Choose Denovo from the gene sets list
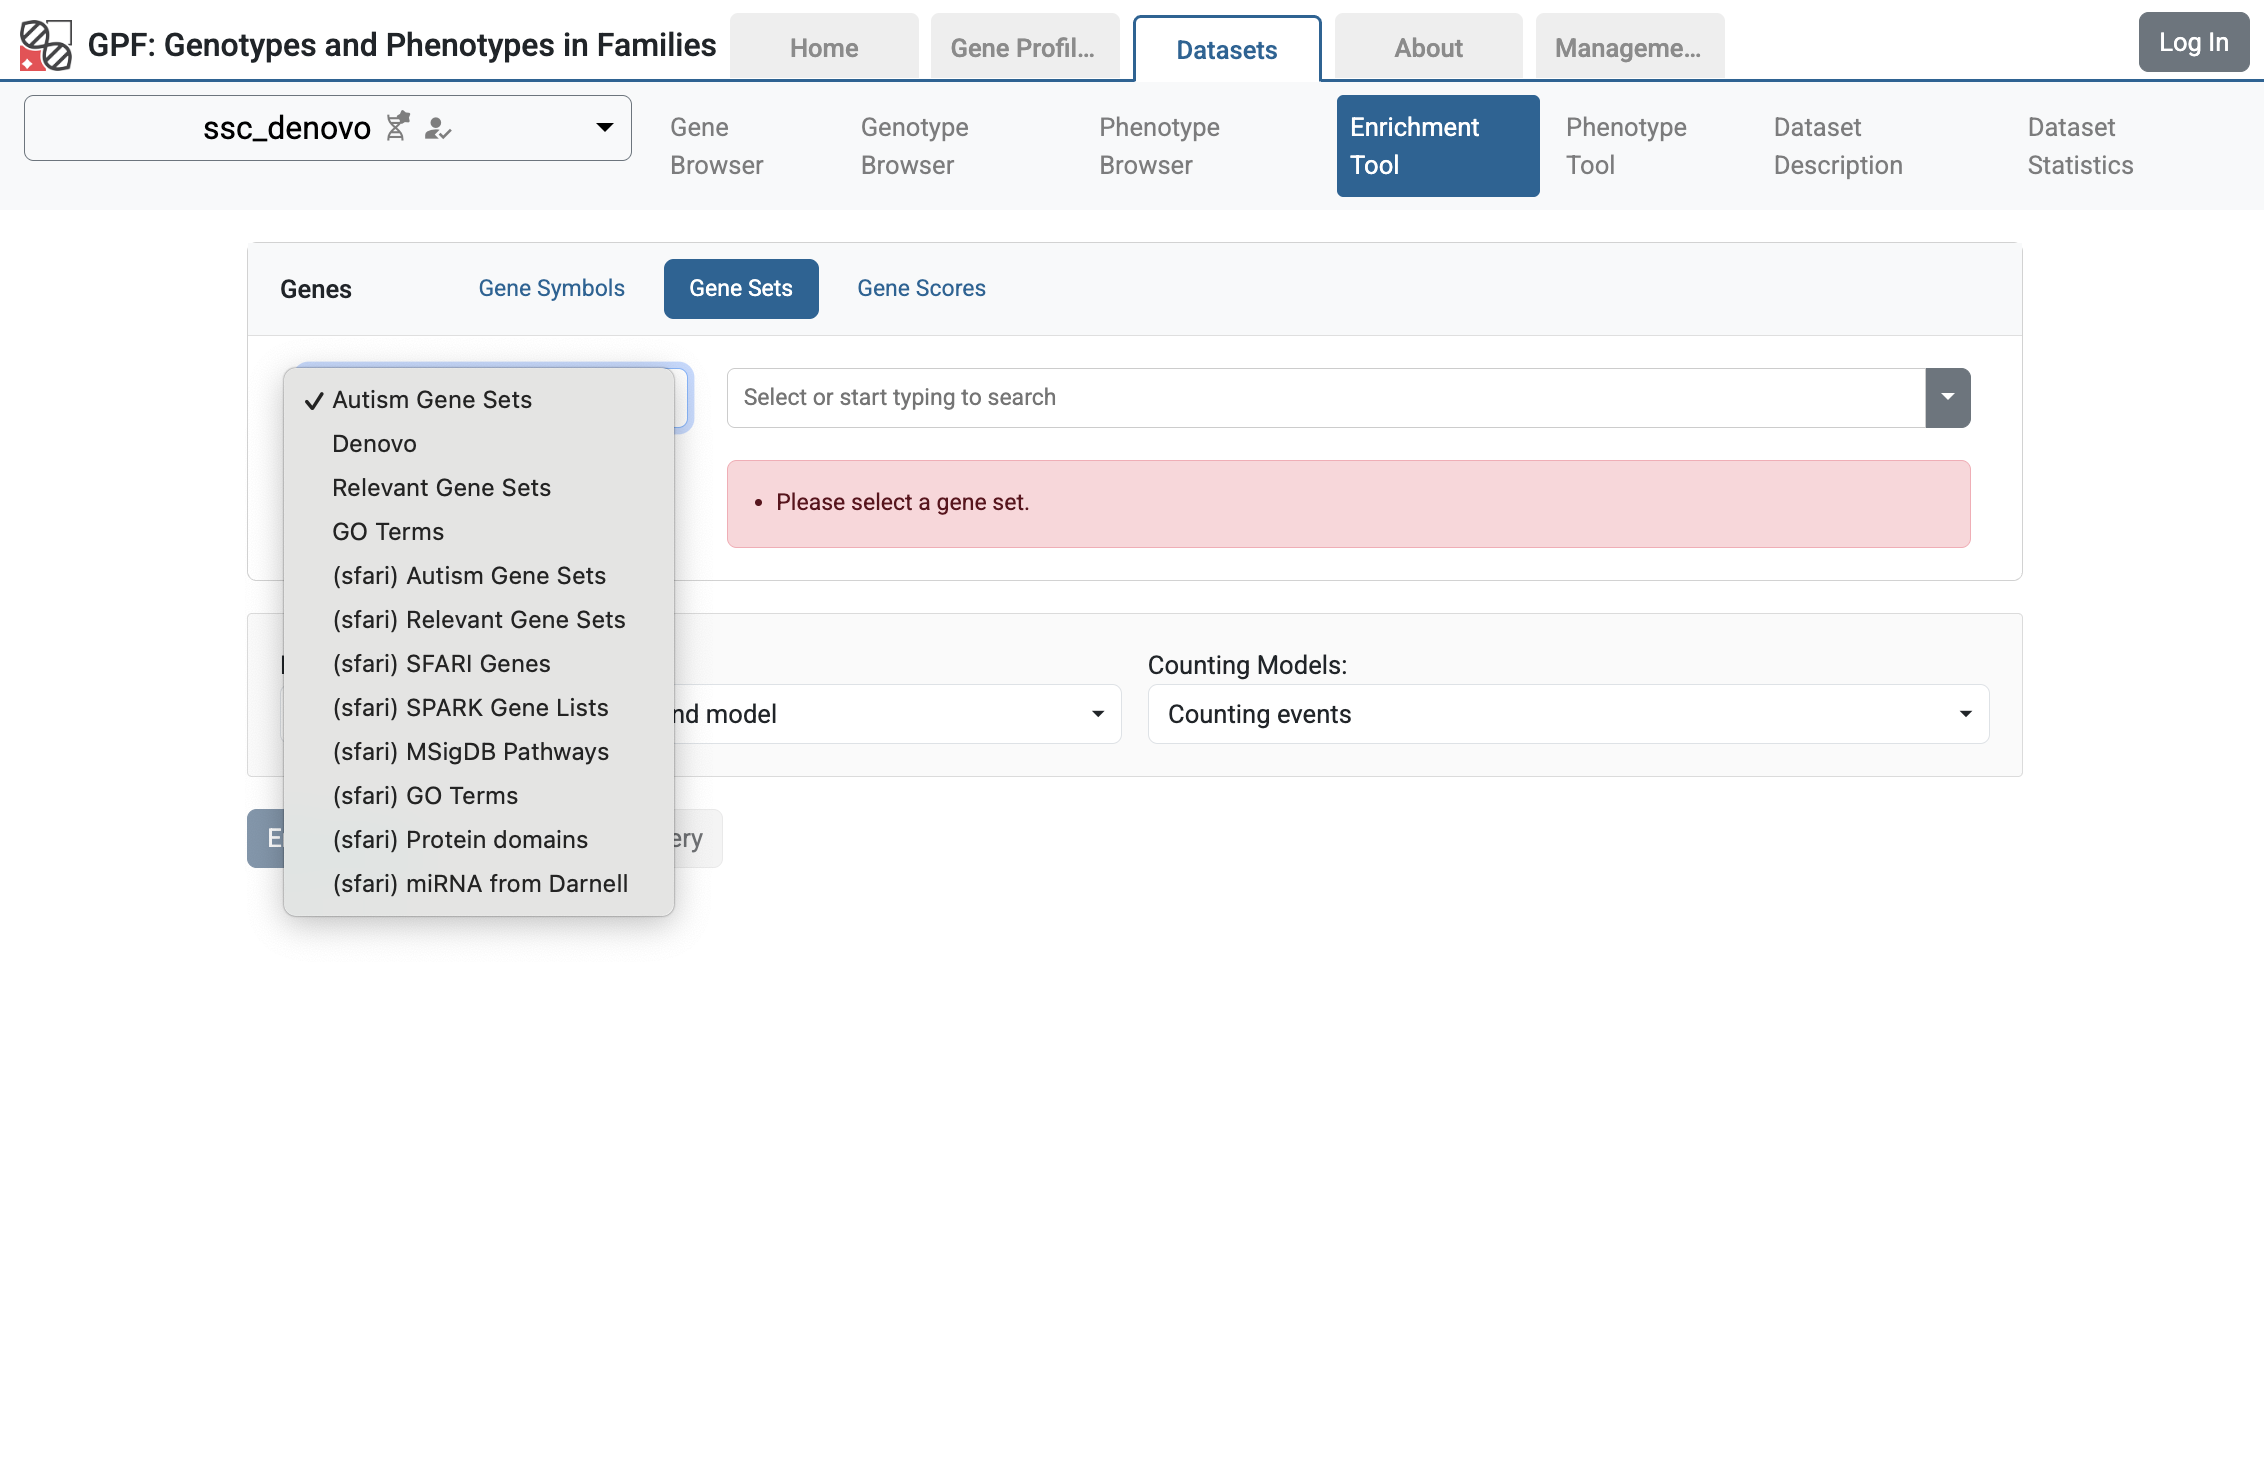Image resolution: width=2264 pixels, height=1460 pixels. tap(374, 443)
